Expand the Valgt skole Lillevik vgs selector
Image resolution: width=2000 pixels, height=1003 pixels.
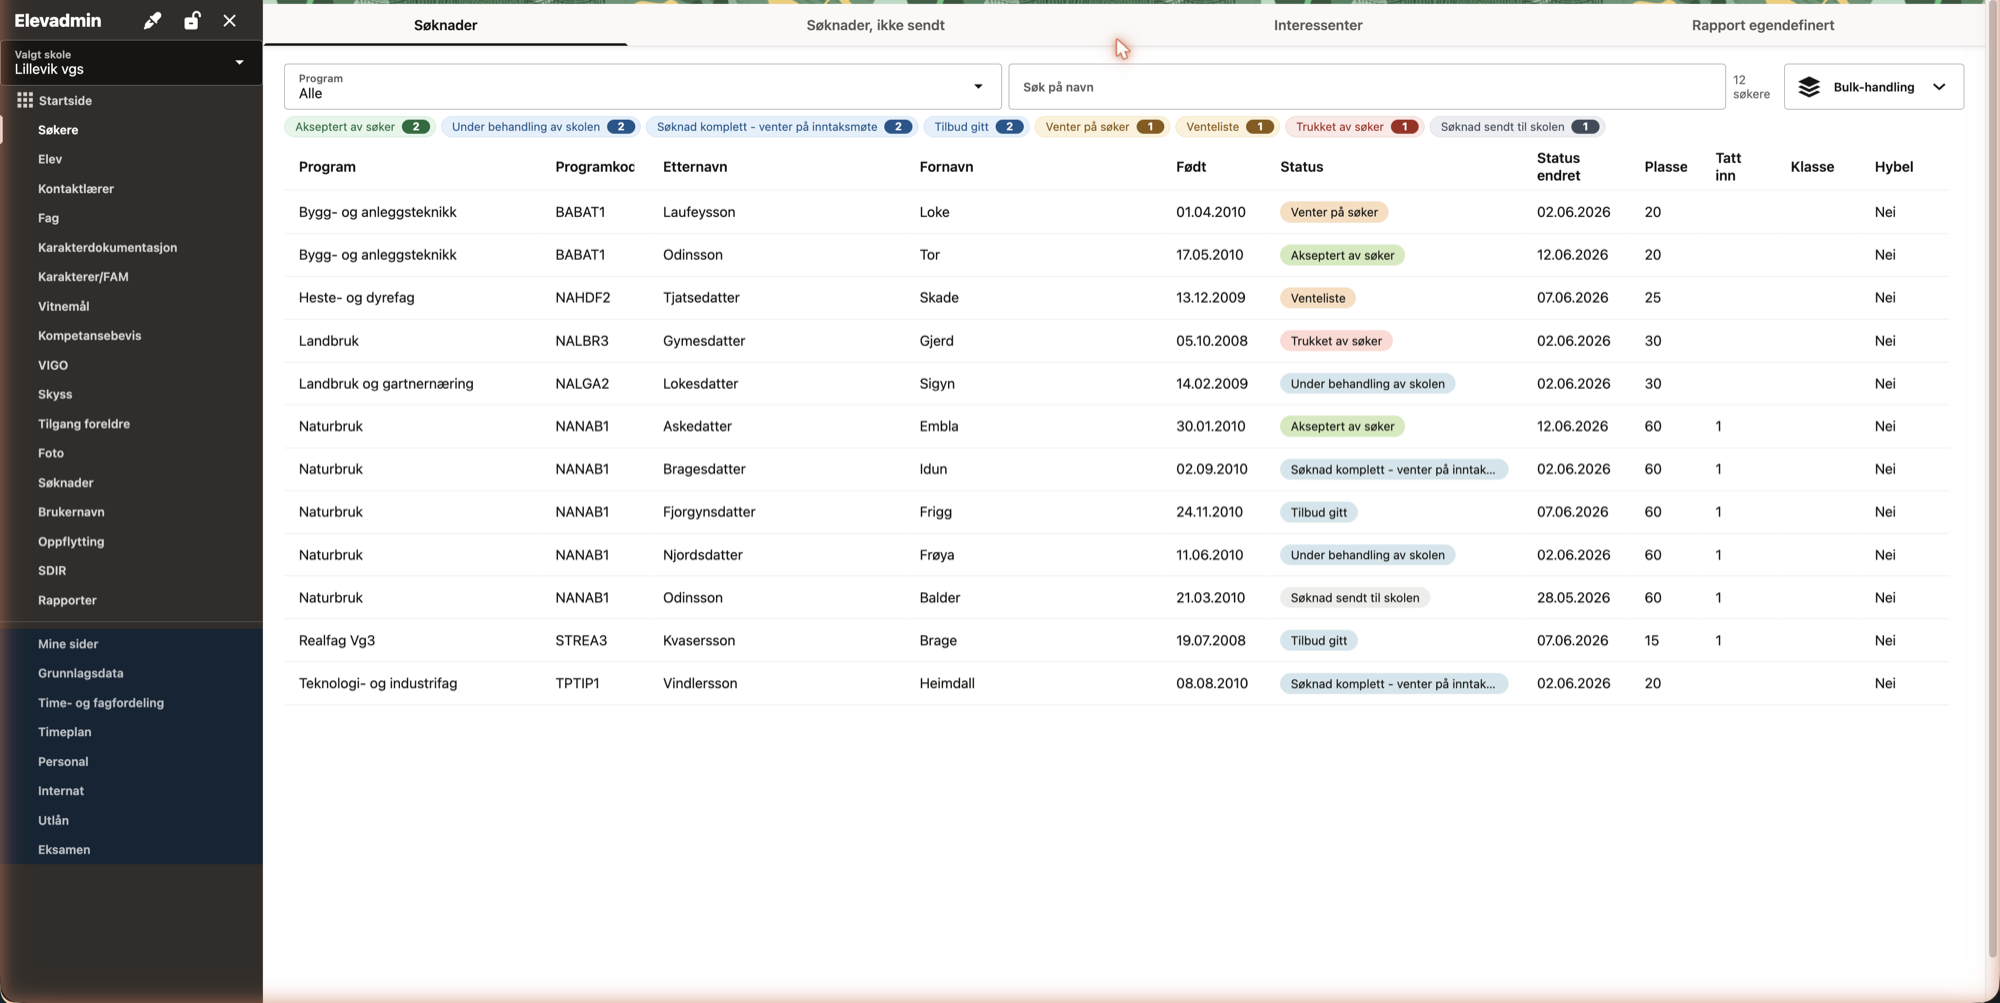tap(131, 62)
